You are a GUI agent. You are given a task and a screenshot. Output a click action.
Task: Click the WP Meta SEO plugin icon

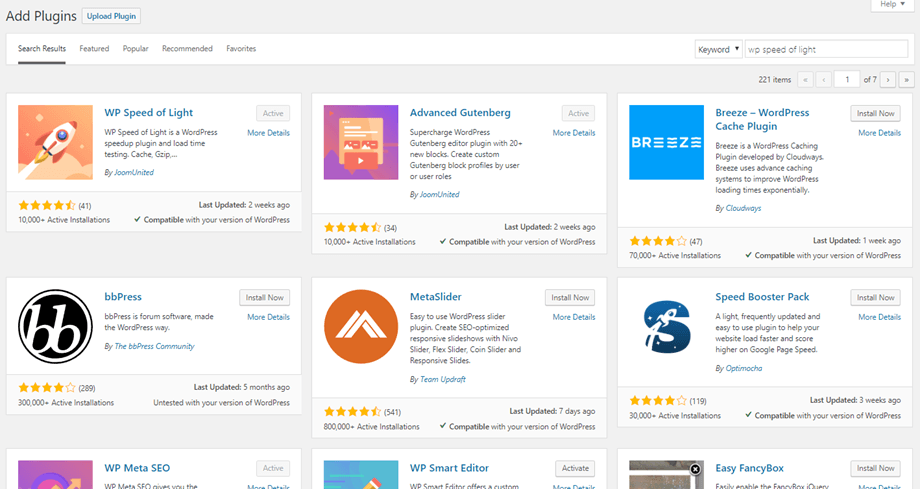[x=55, y=474]
